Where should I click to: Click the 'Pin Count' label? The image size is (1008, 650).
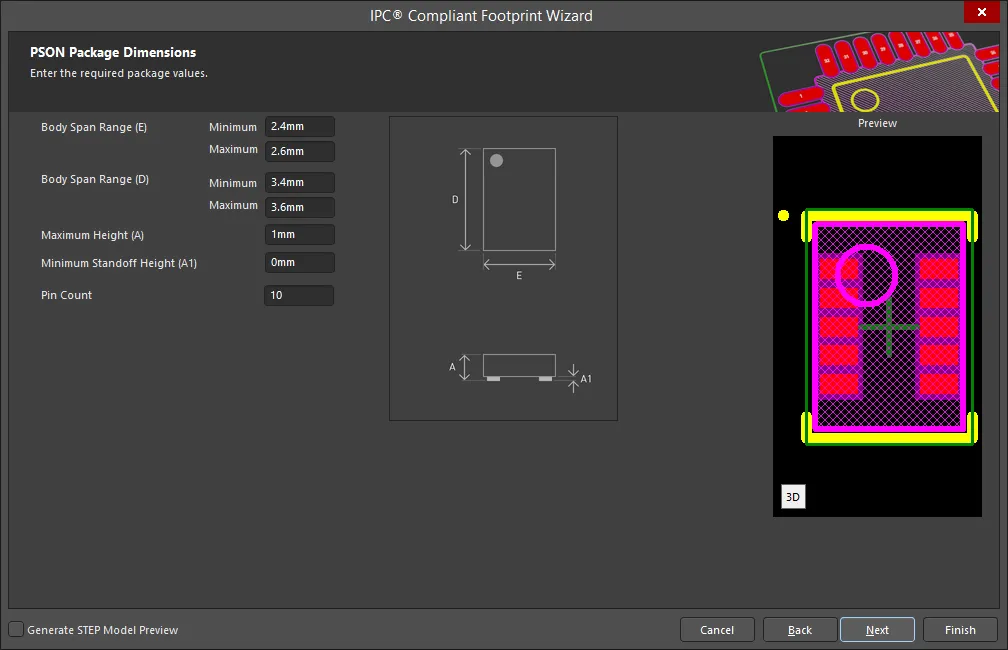[x=66, y=295]
